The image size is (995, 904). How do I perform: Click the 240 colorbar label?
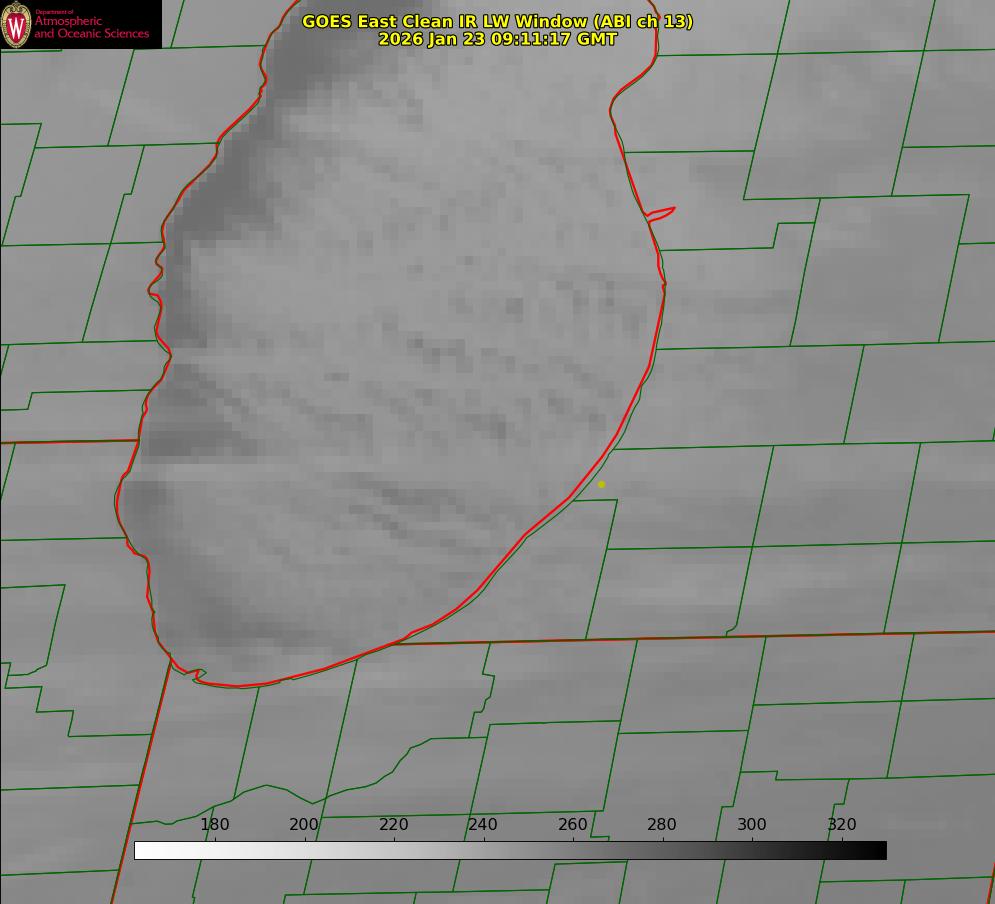pyautogui.click(x=483, y=824)
